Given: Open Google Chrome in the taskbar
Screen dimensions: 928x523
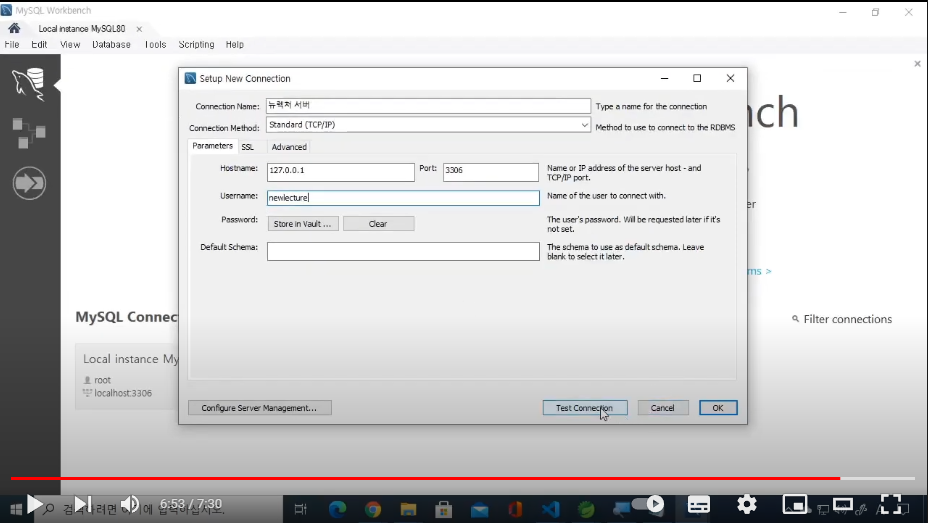Looking at the screenshot, I should tap(373, 509).
